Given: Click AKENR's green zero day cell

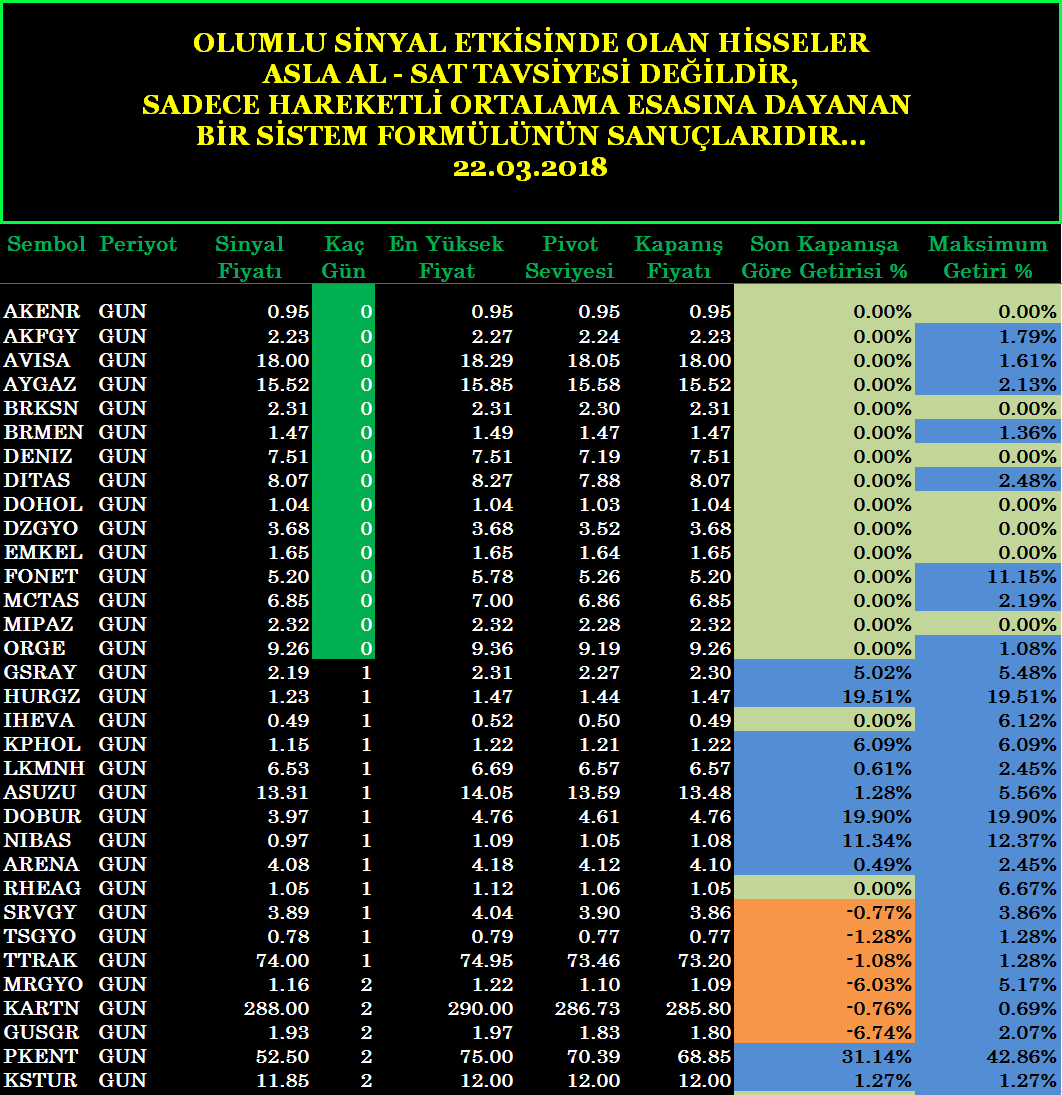Looking at the screenshot, I should [344, 311].
